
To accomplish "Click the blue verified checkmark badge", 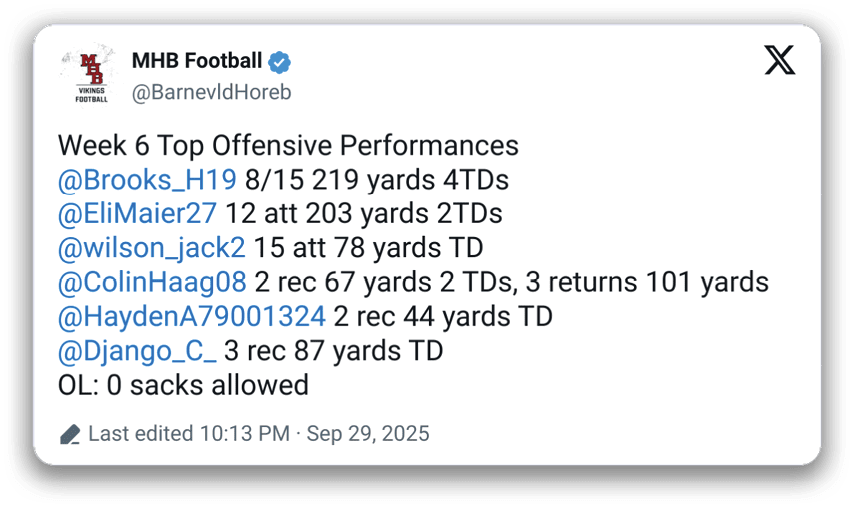I will [x=281, y=62].
